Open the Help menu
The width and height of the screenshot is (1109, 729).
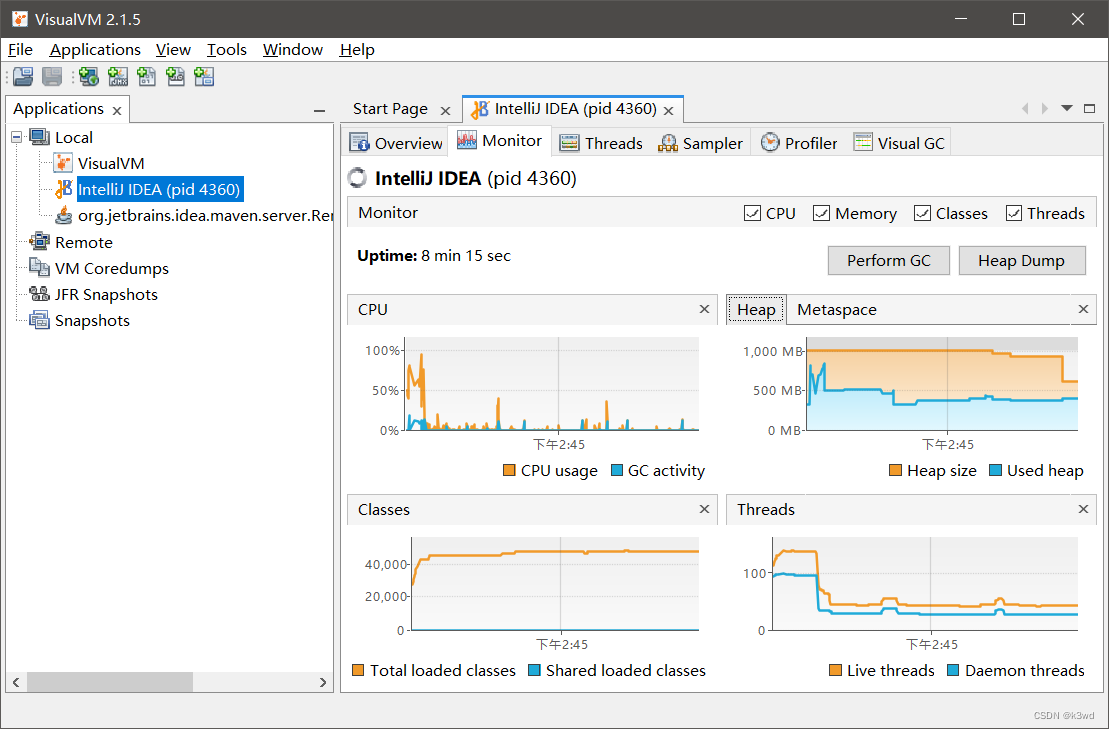(357, 49)
